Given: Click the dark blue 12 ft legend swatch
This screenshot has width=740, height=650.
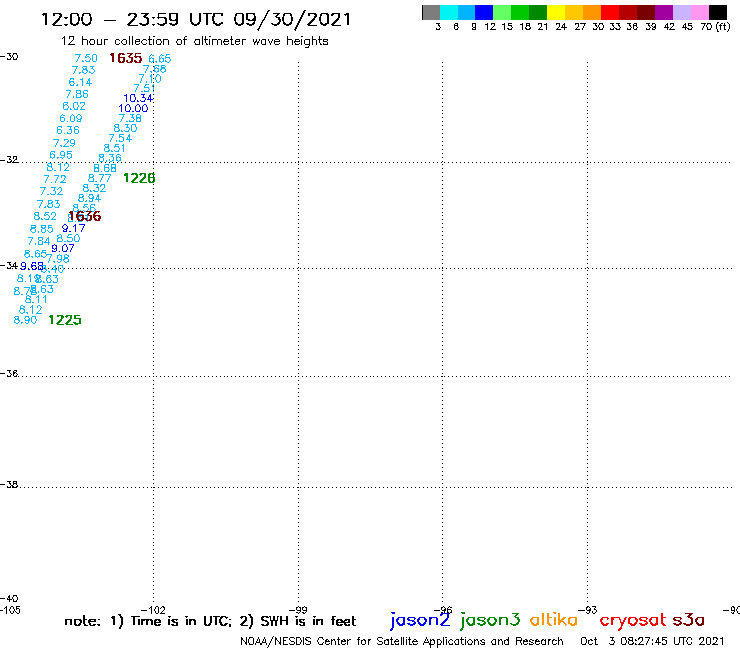Looking at the screenshot, I should click(x=484, y=12).
